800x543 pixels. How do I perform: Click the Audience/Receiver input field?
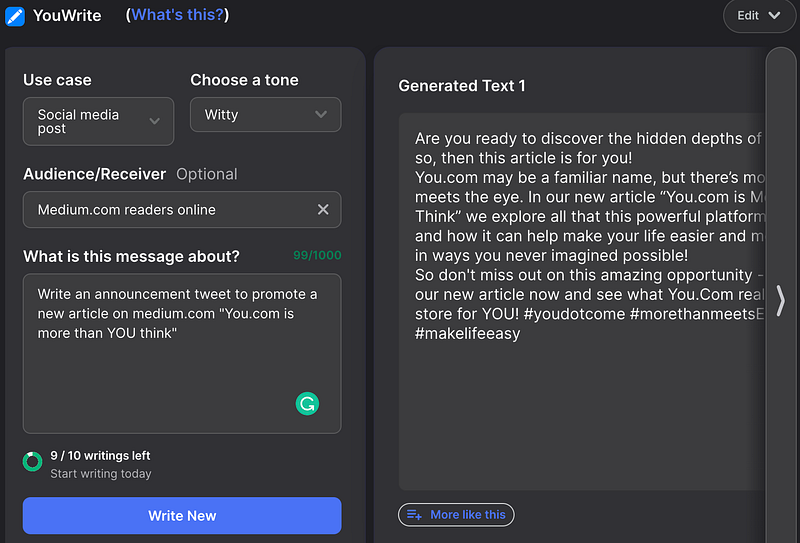pos(170,210)
